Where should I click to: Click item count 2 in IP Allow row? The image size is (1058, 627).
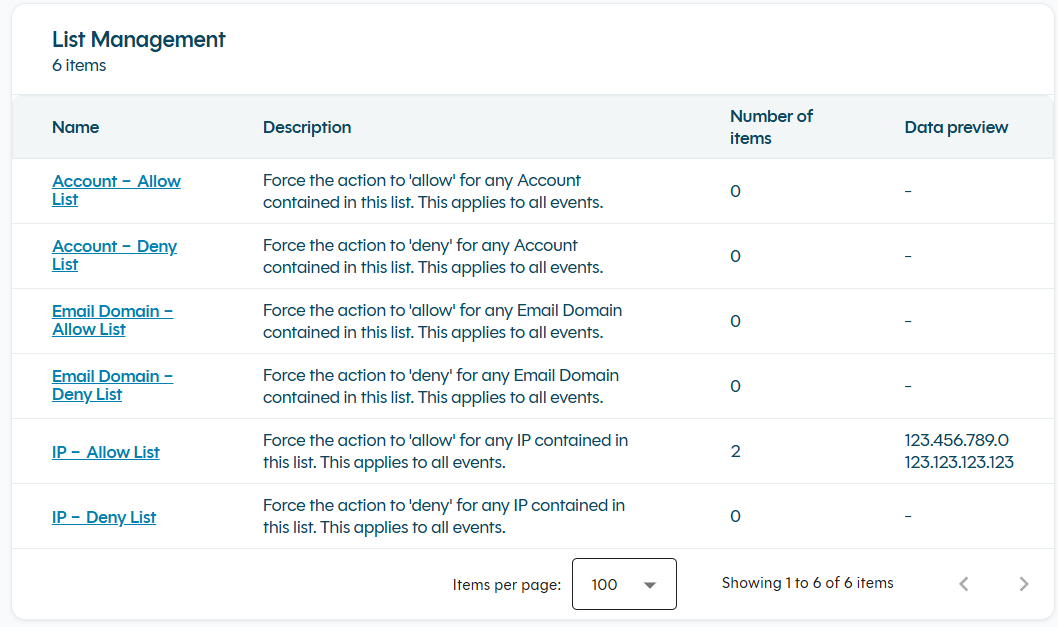pyautogui.click(x=735, y=451)
